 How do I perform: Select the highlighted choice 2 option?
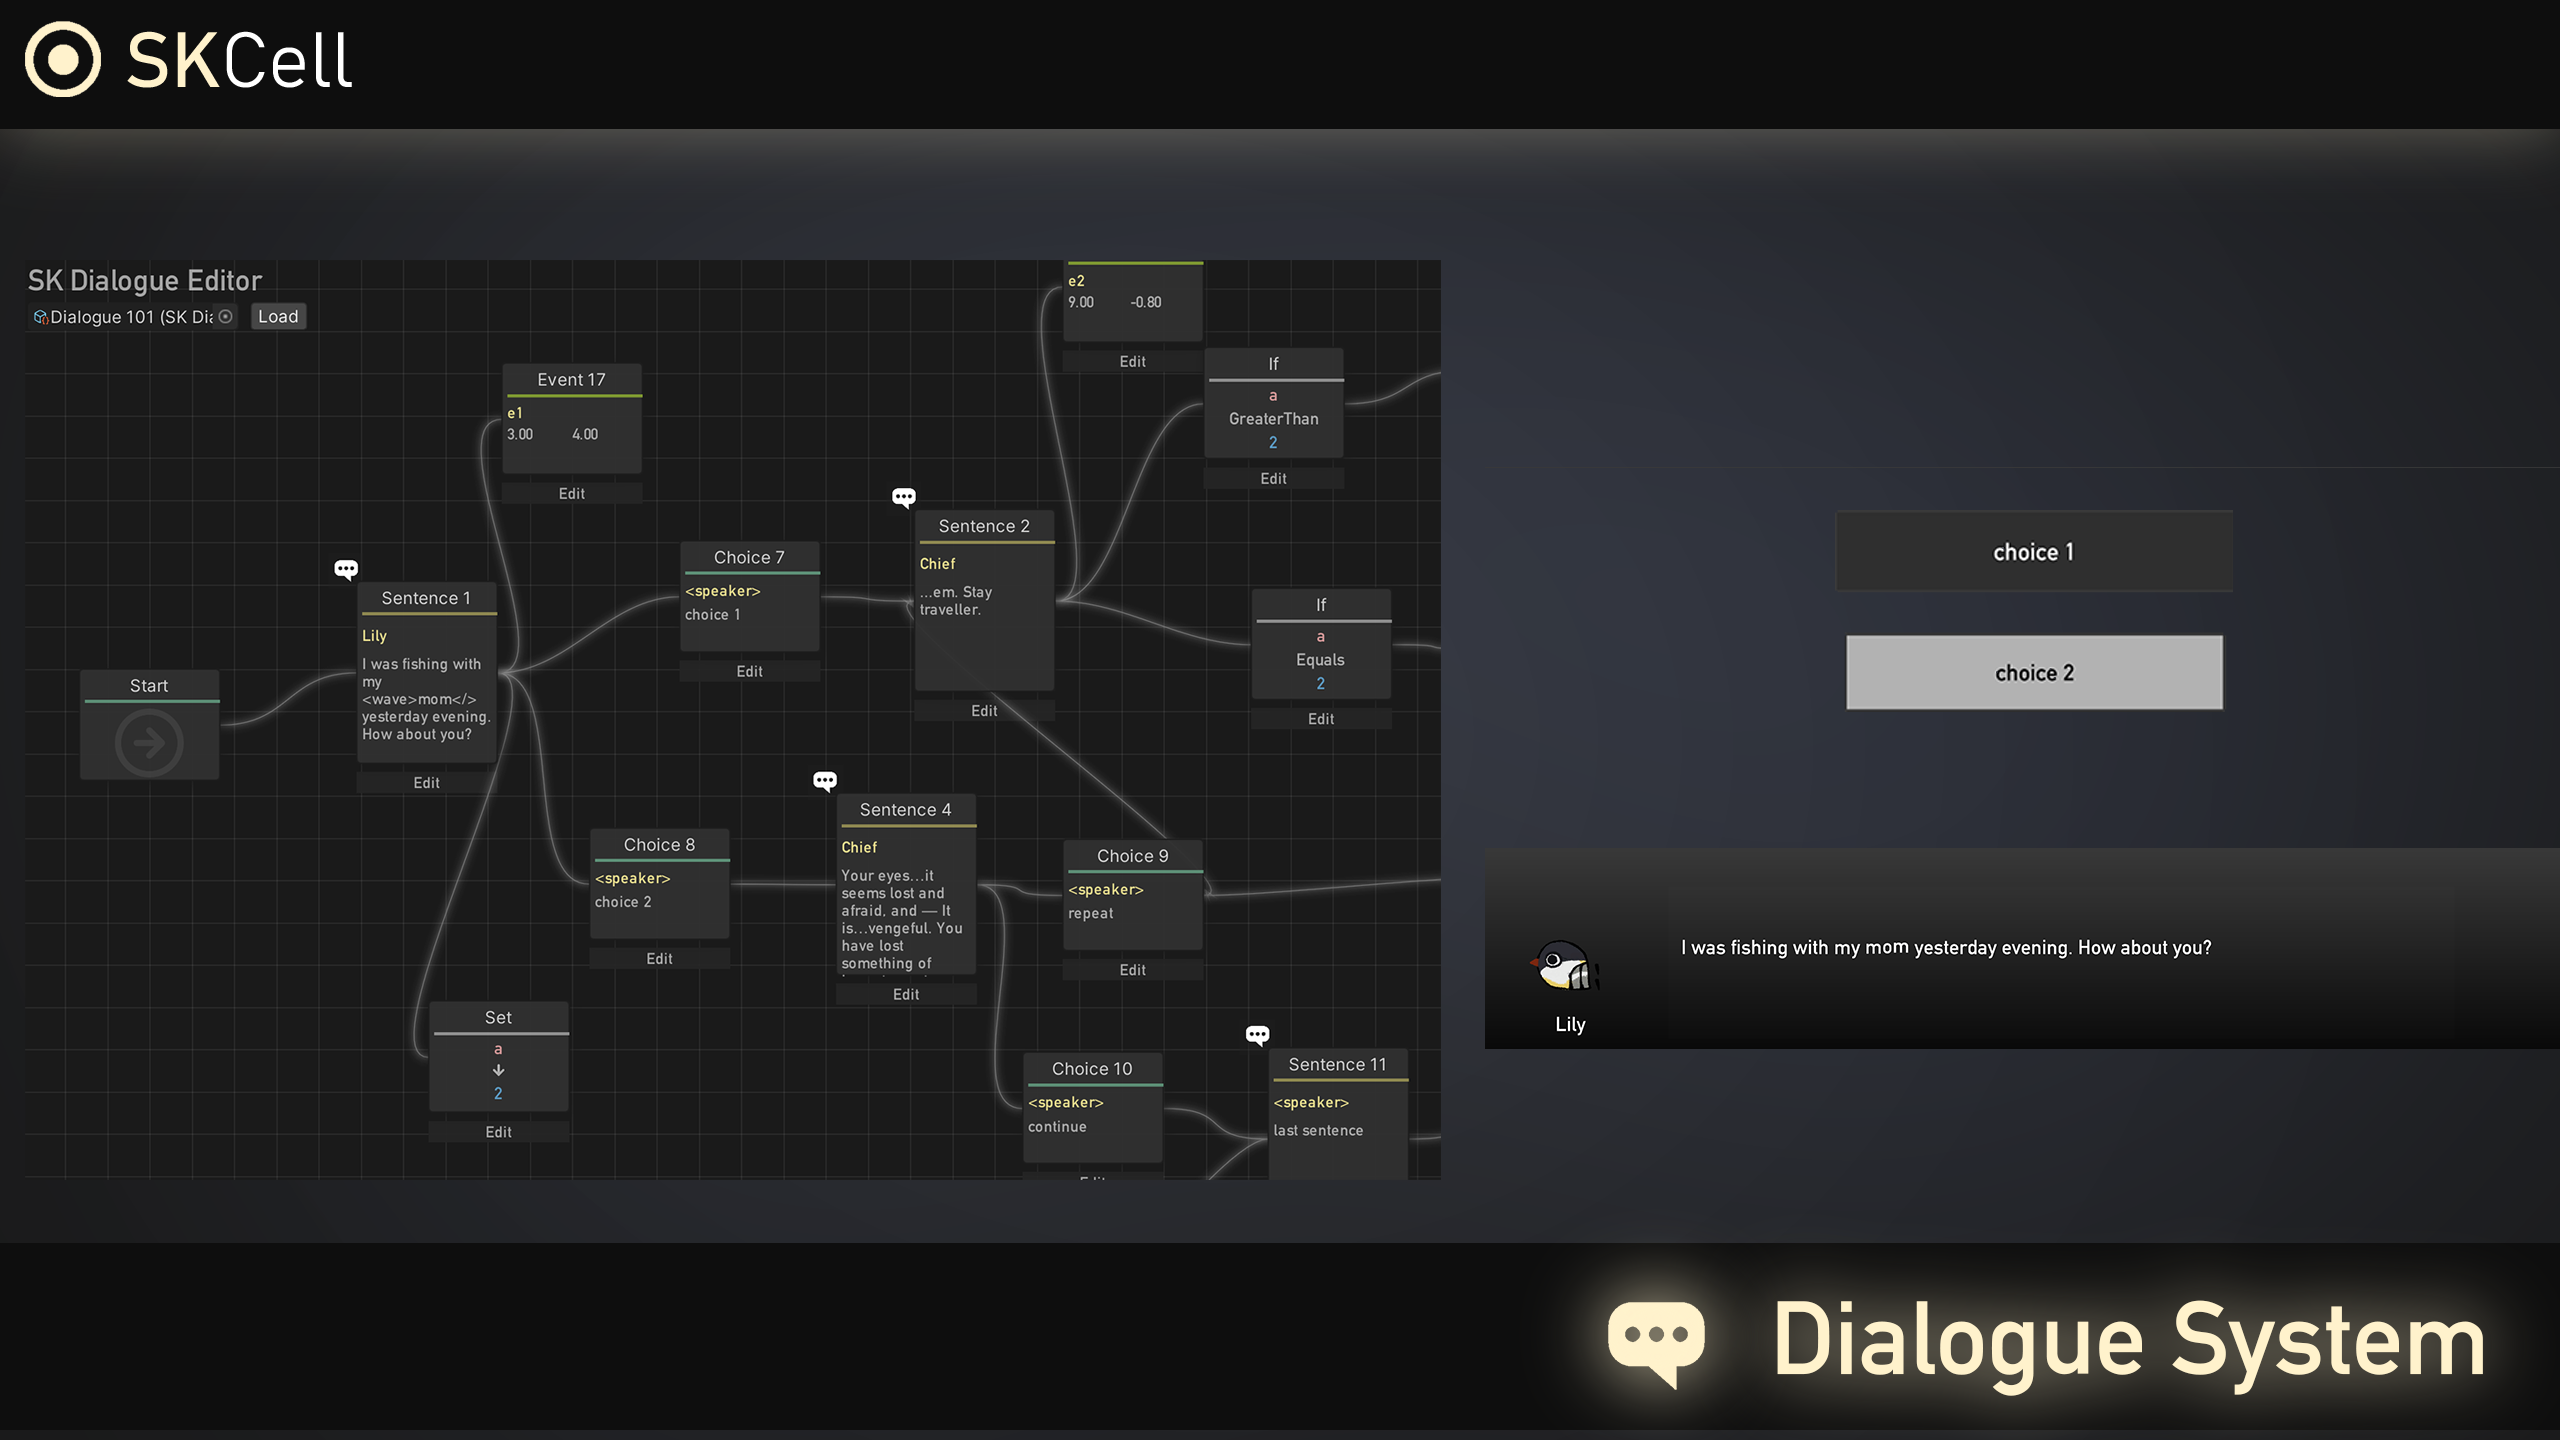(x=2033, y=673)
